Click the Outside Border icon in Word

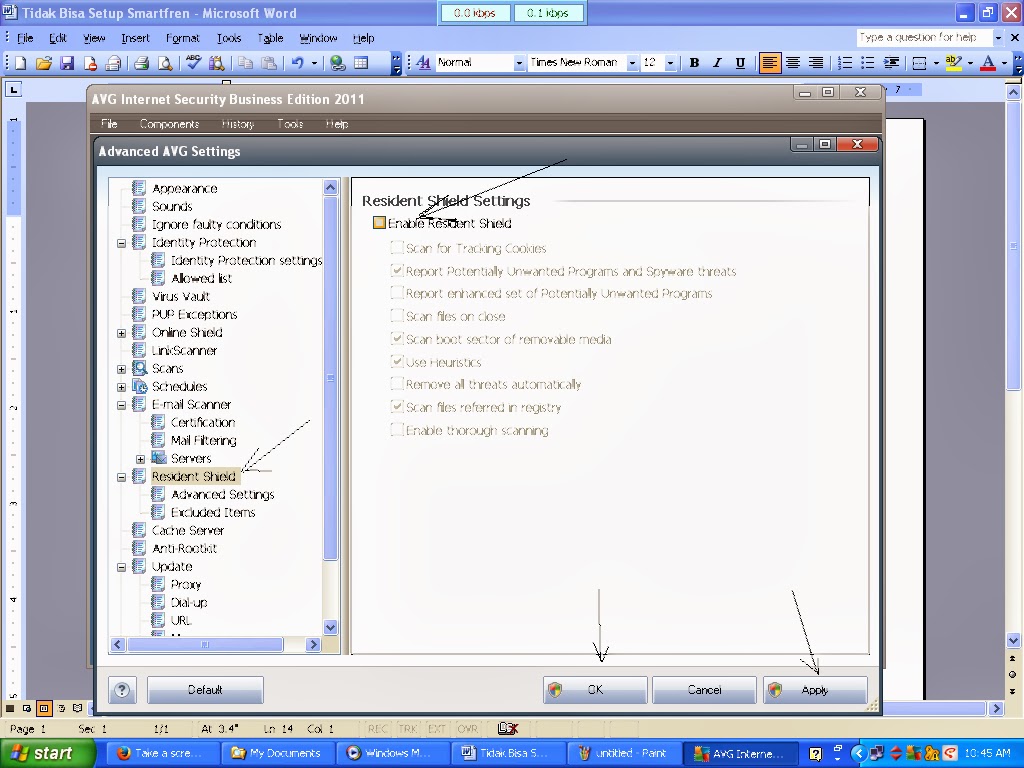(920, 63)
